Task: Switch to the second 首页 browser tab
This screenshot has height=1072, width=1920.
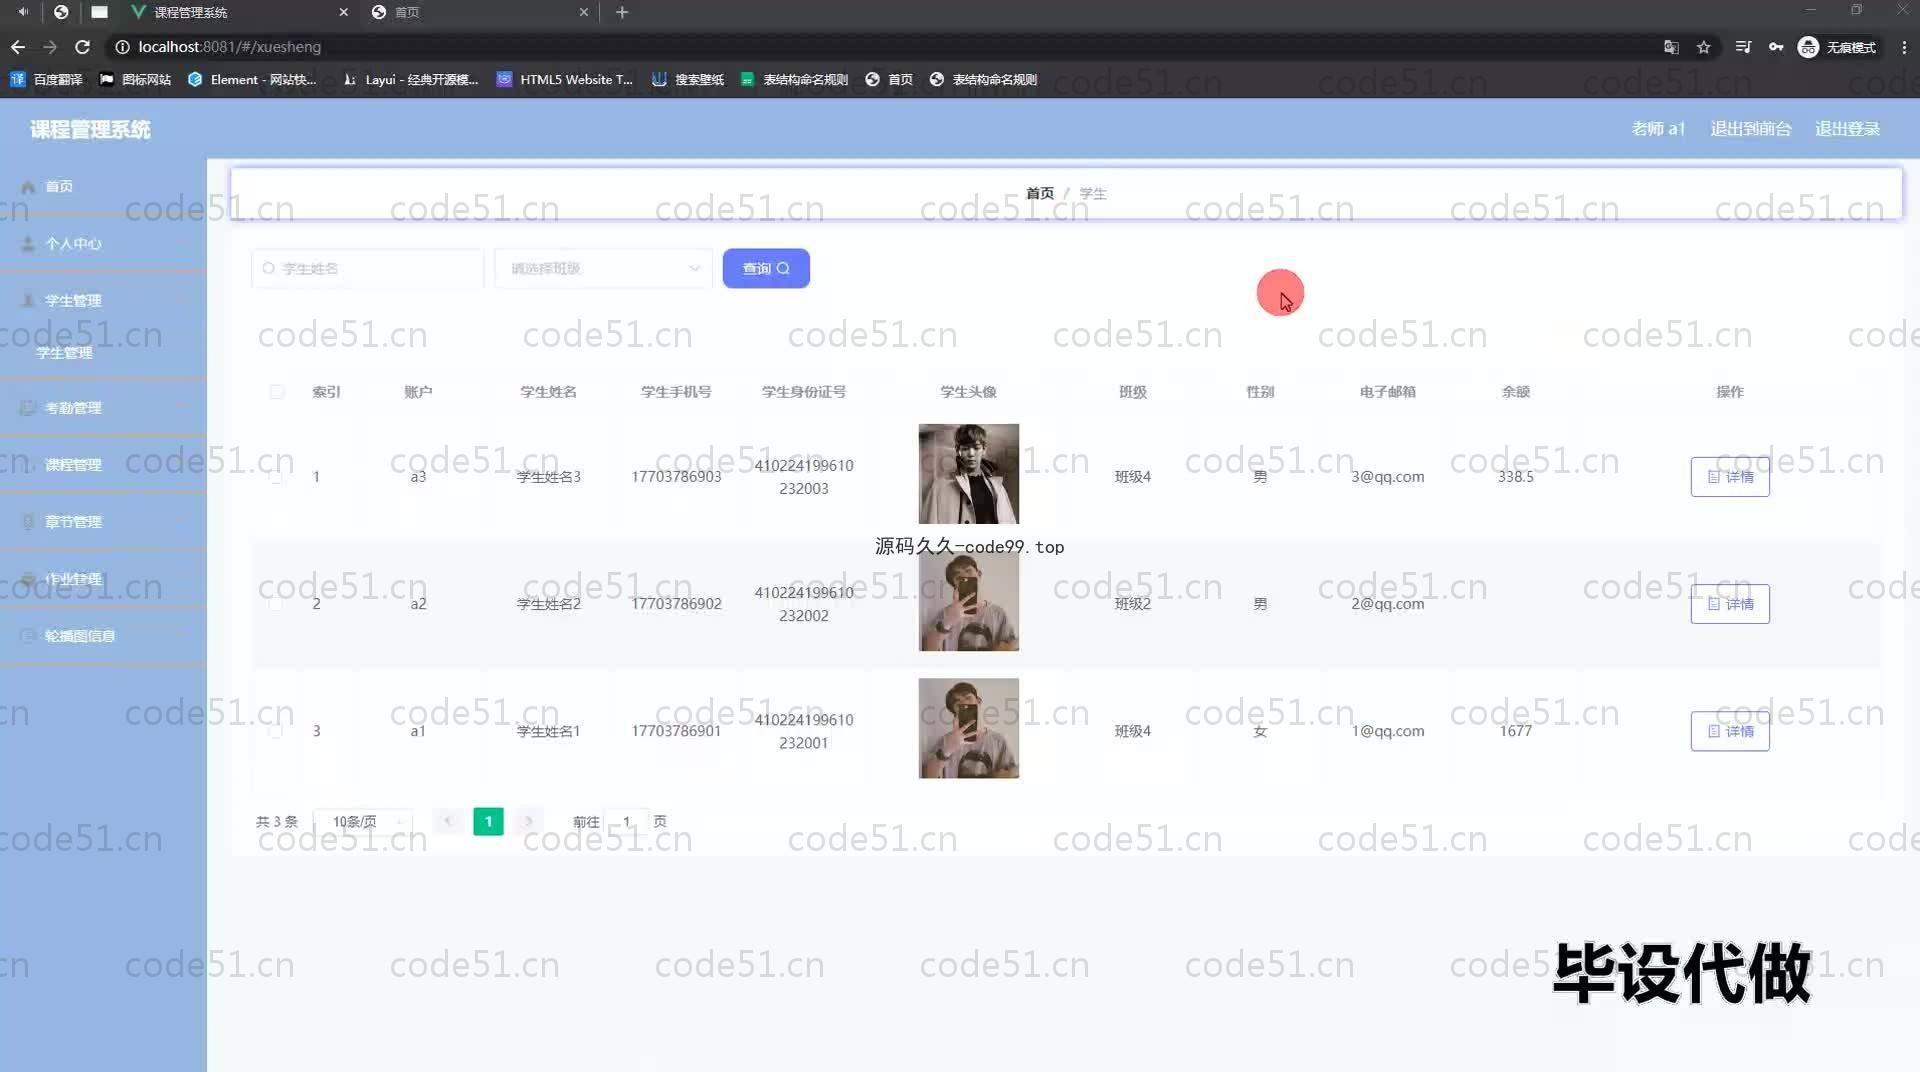Action: coord(478,12)
